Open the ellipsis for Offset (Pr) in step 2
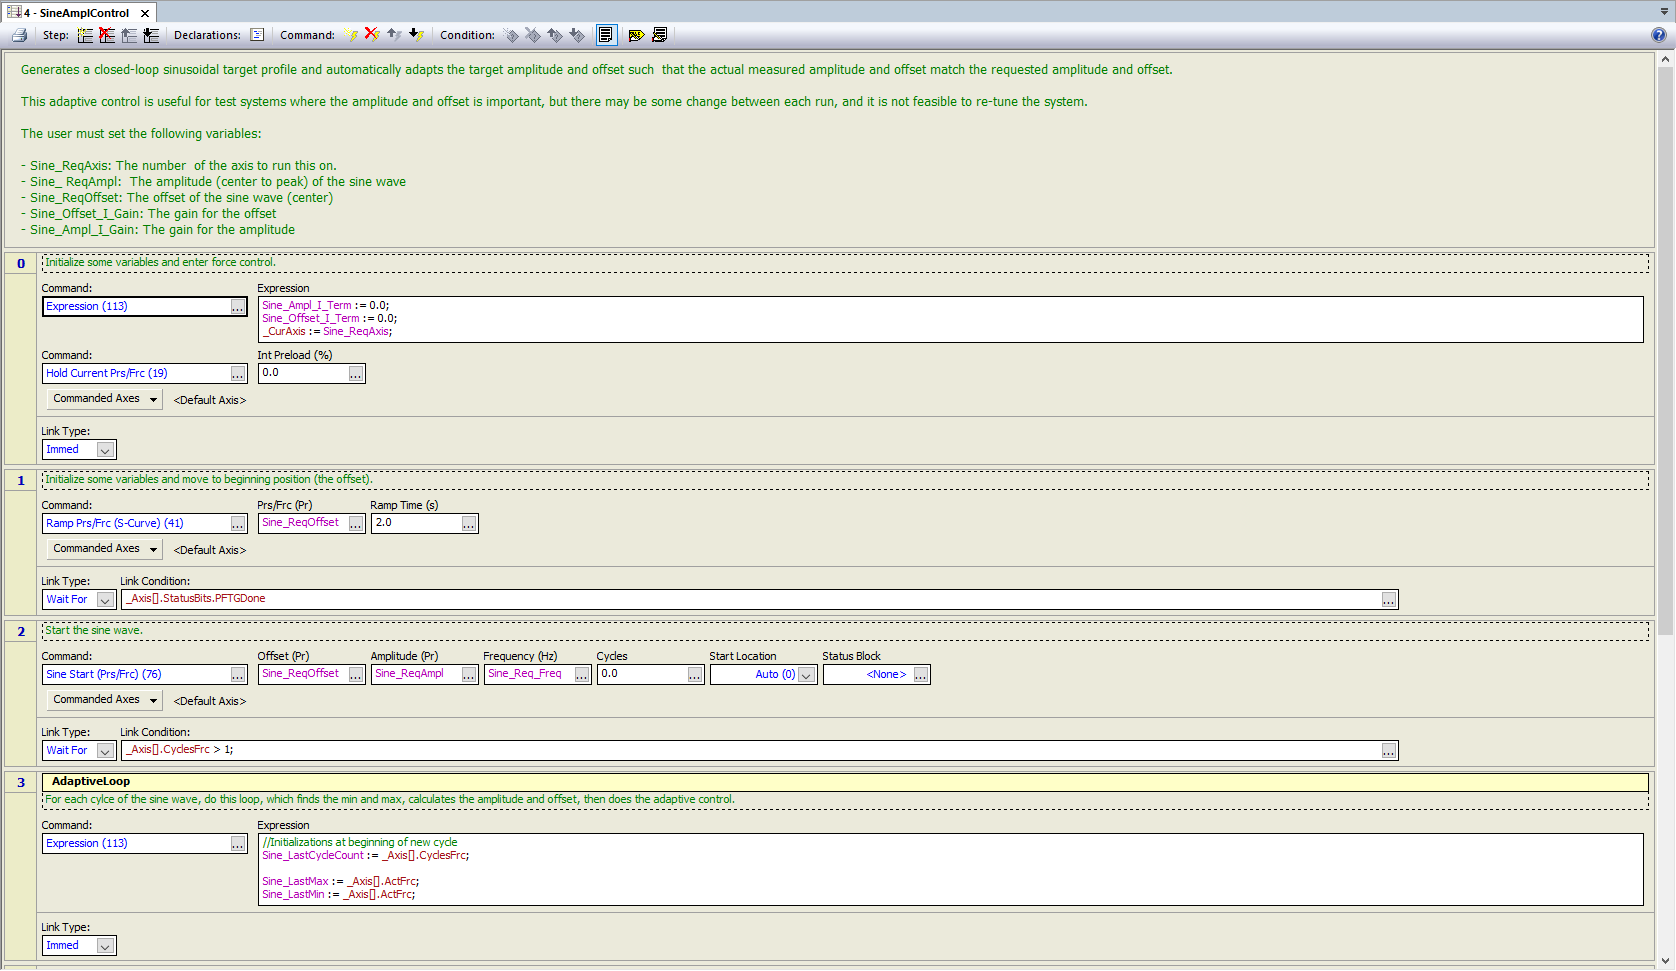 (x=356, y=675)
